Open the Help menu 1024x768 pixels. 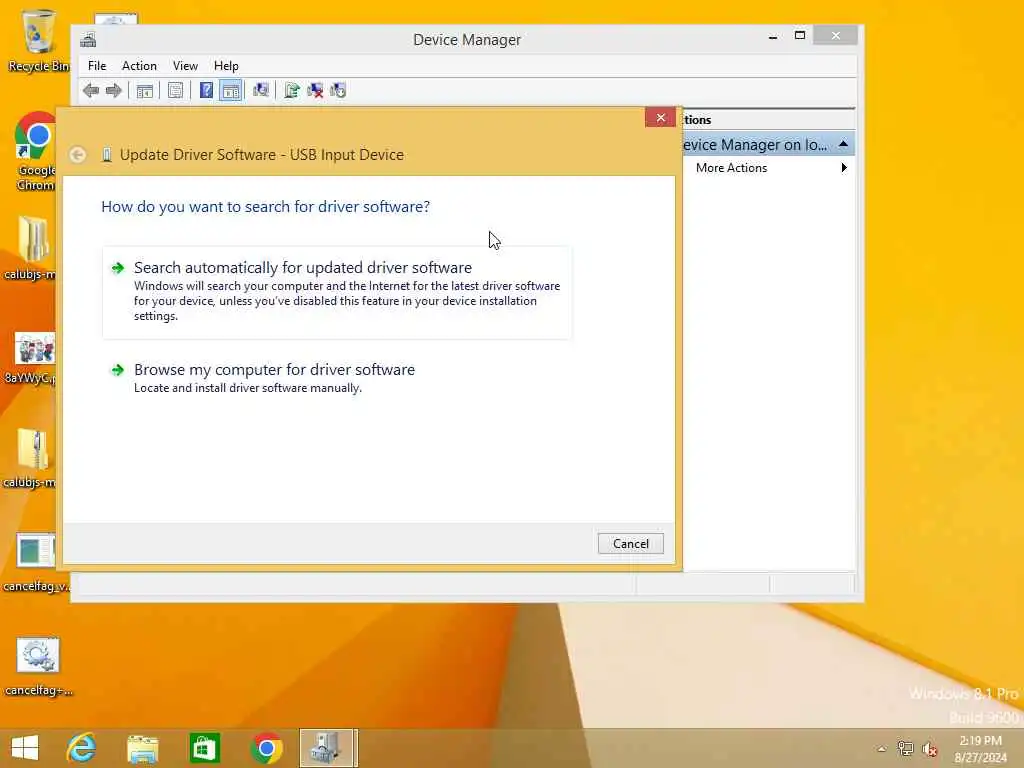tap(226, 66)
